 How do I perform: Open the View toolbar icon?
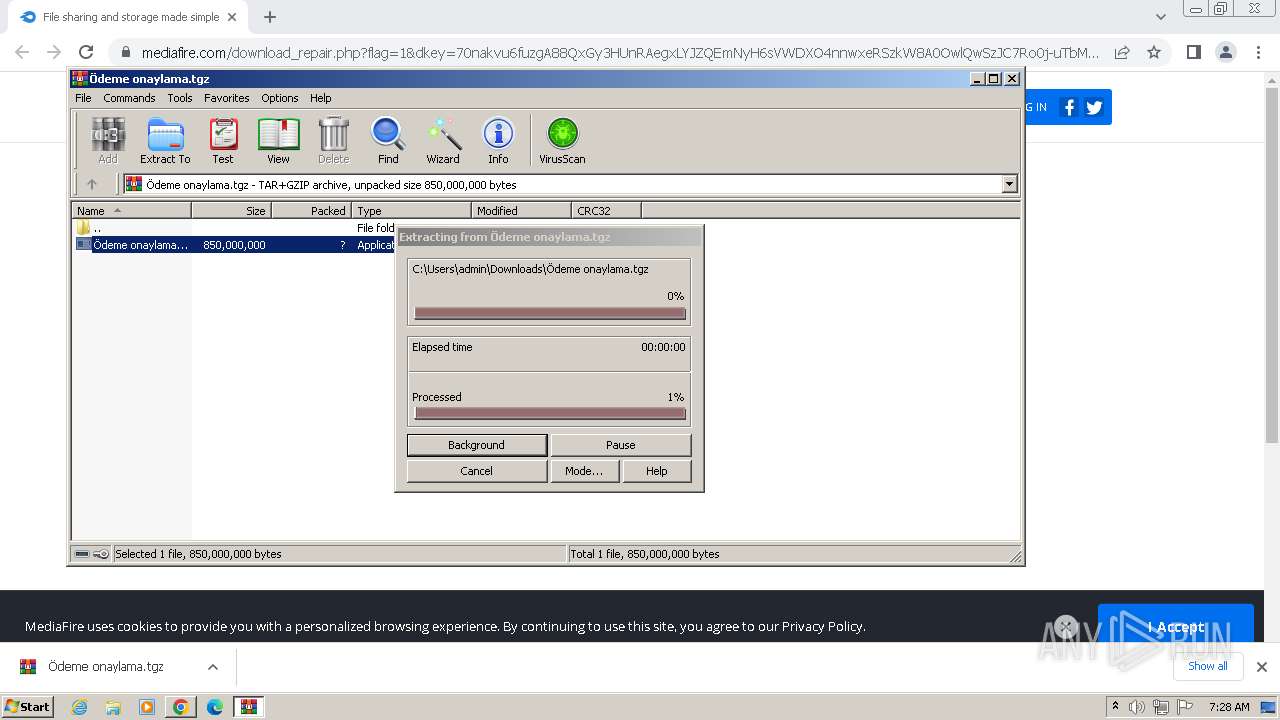tap(278, 140)
